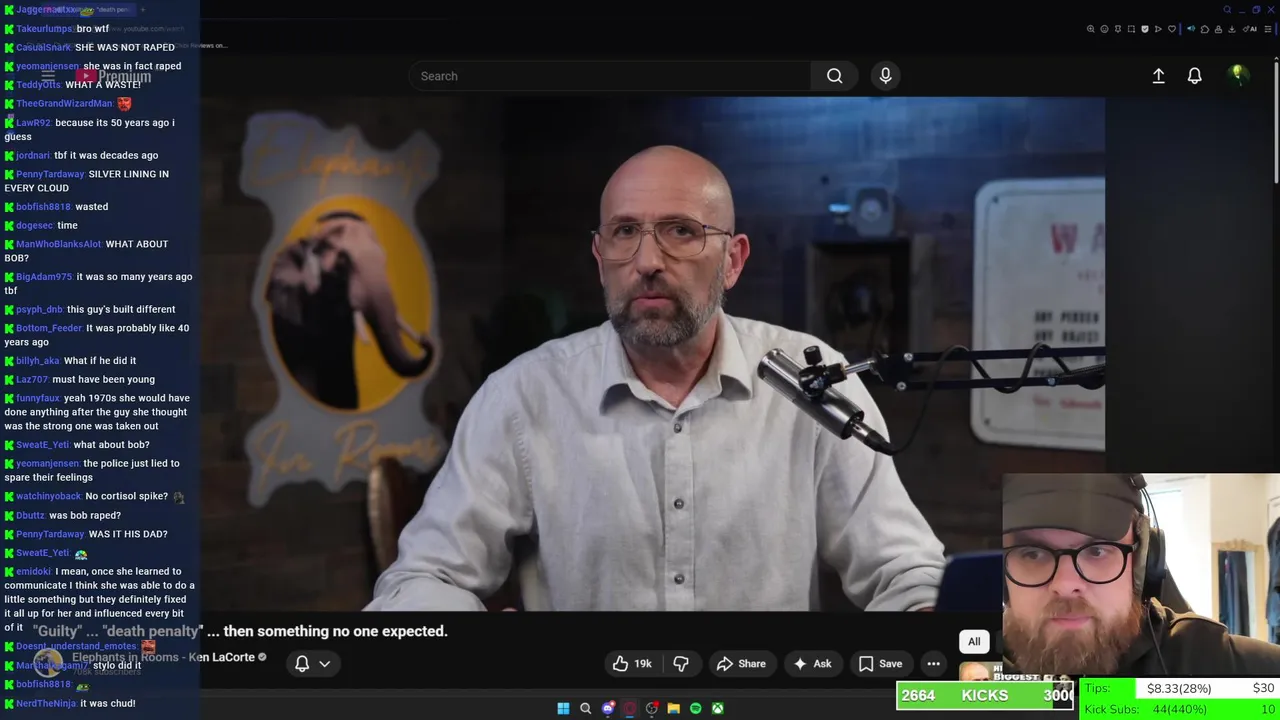This screenshot has width=1280, height=720.
Task: Open Discord from the taskbar
Action: point(607,708)
